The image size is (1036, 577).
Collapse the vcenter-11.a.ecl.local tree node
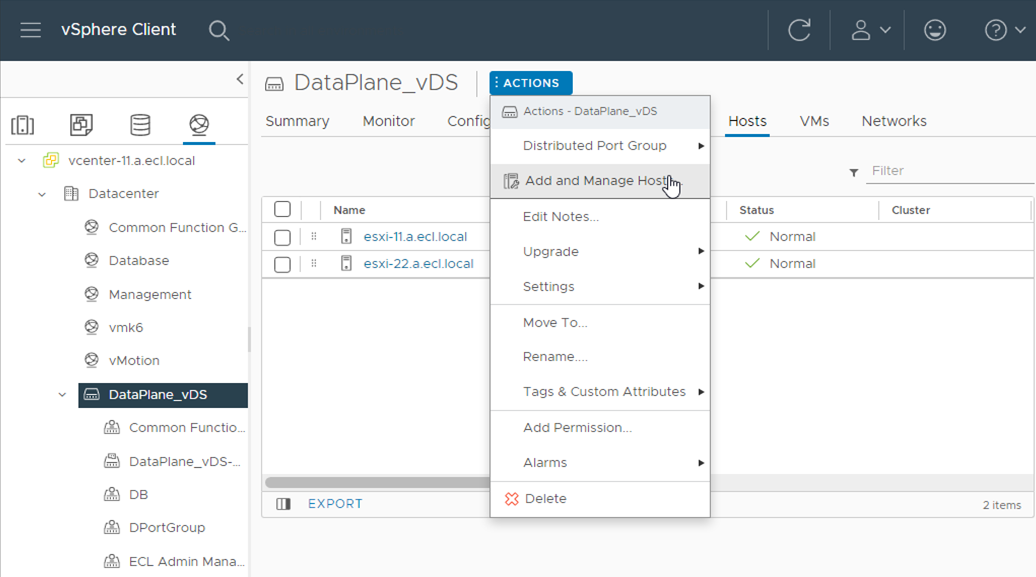22,161
